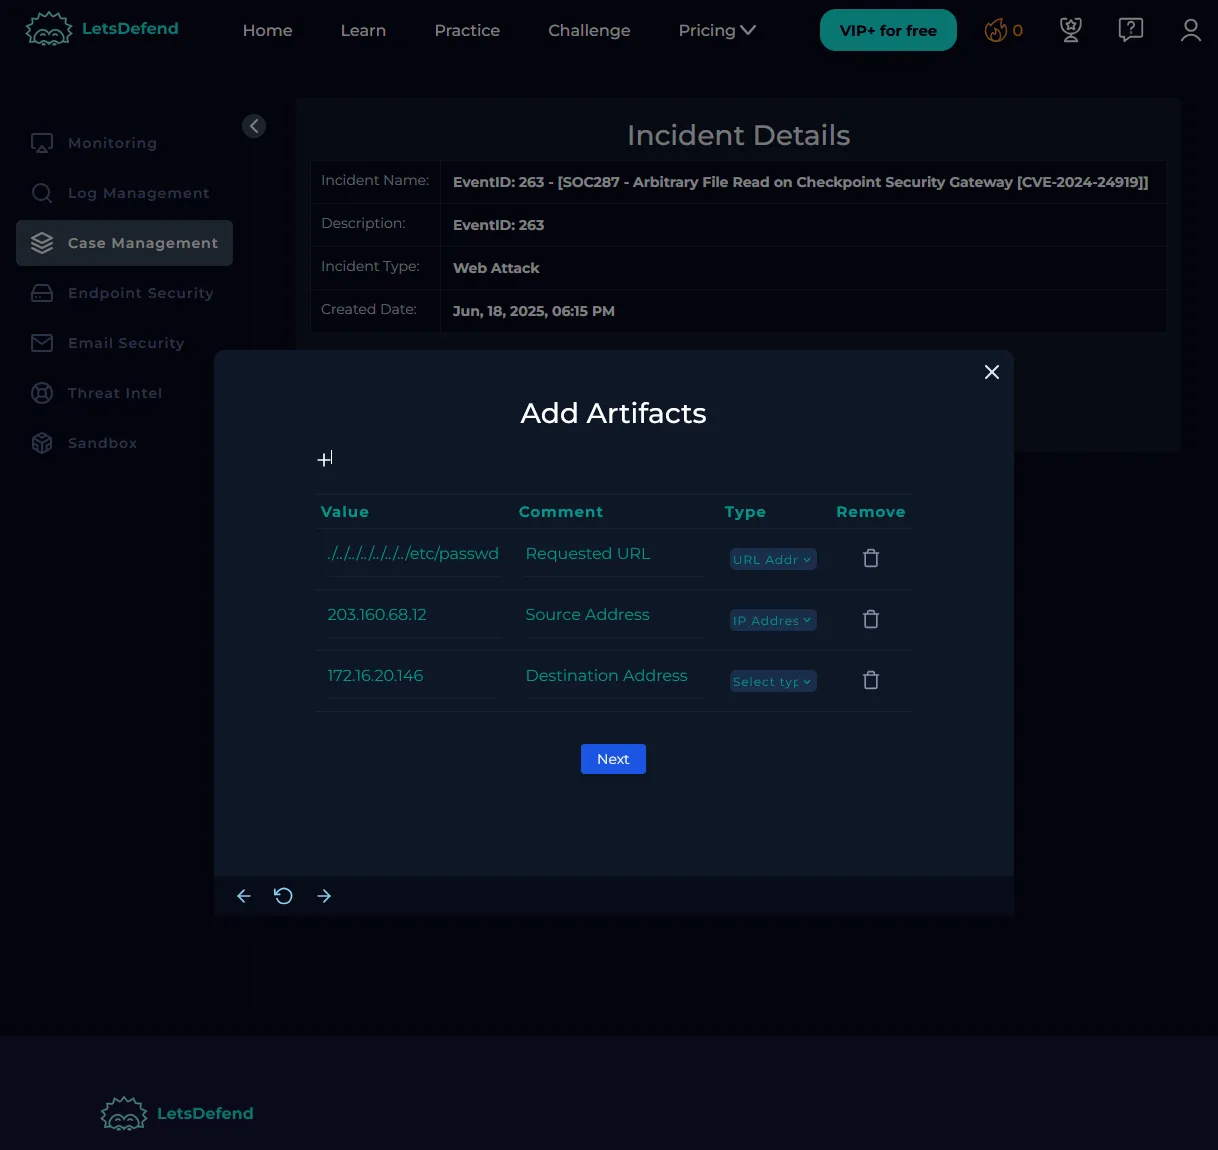Delete the Destination Address artifact row
This screenshot has height=1150, width=1218.
[871, 680]
